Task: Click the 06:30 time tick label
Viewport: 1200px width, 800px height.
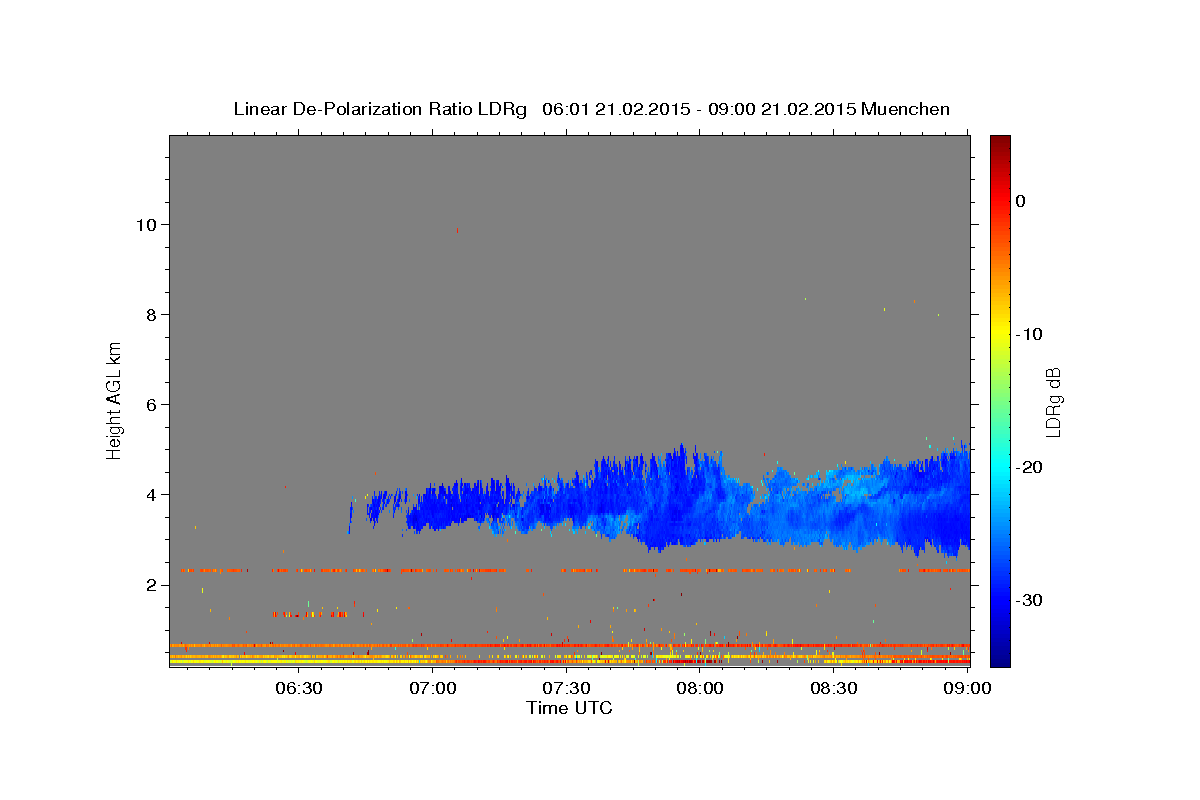Action: (299, 688)
